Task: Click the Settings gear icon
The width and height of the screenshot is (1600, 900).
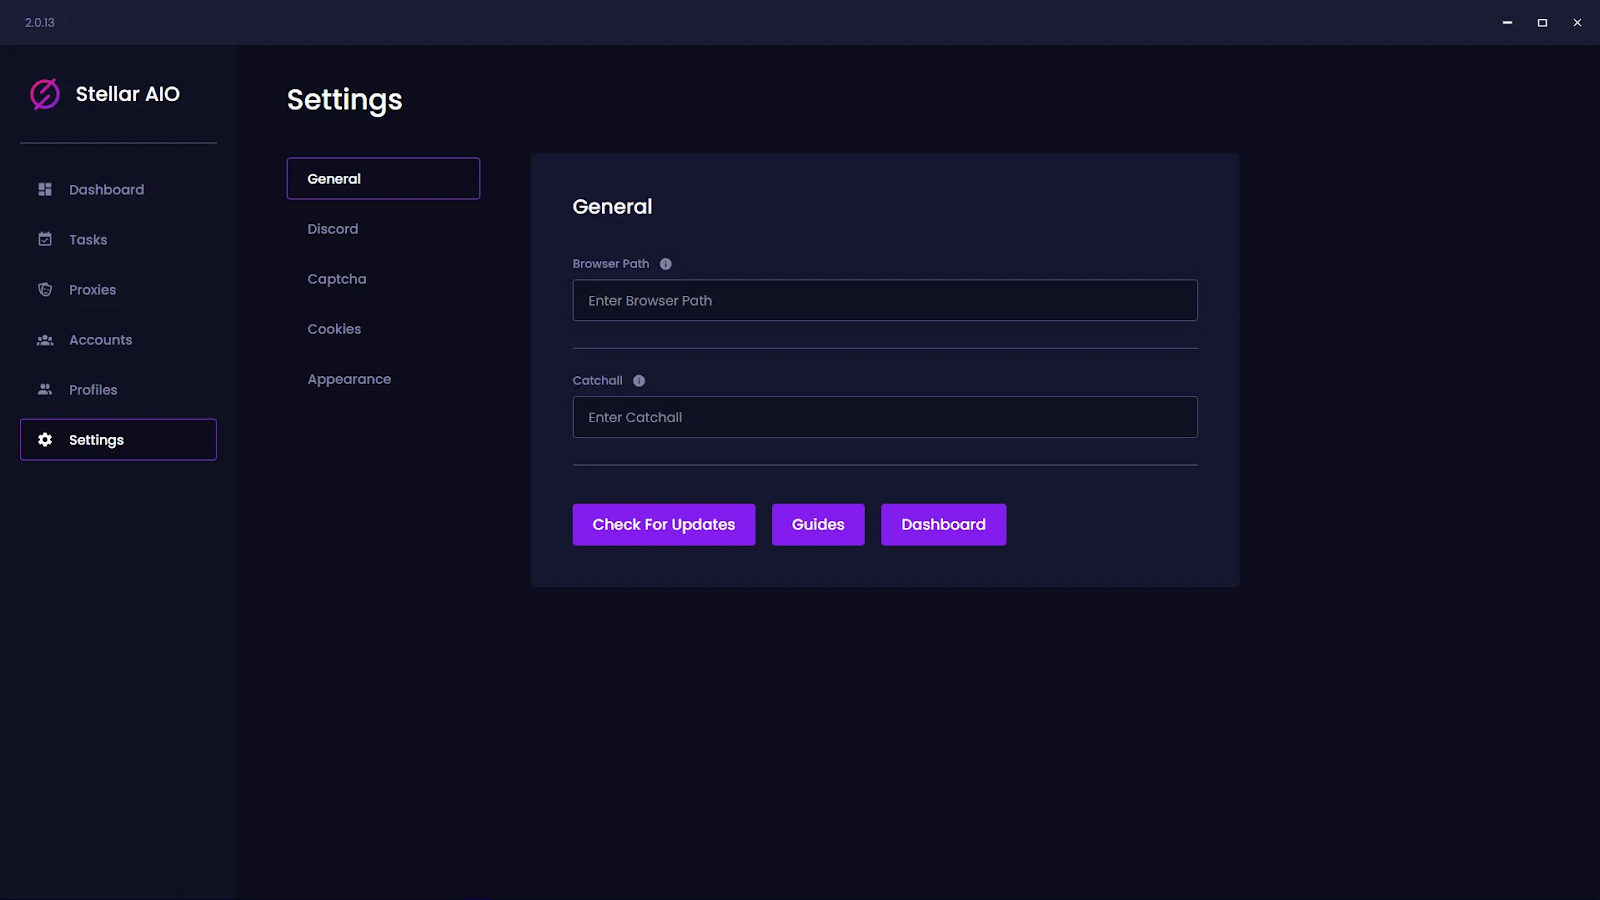Action: pyautogui.click(x=44, y=439)
